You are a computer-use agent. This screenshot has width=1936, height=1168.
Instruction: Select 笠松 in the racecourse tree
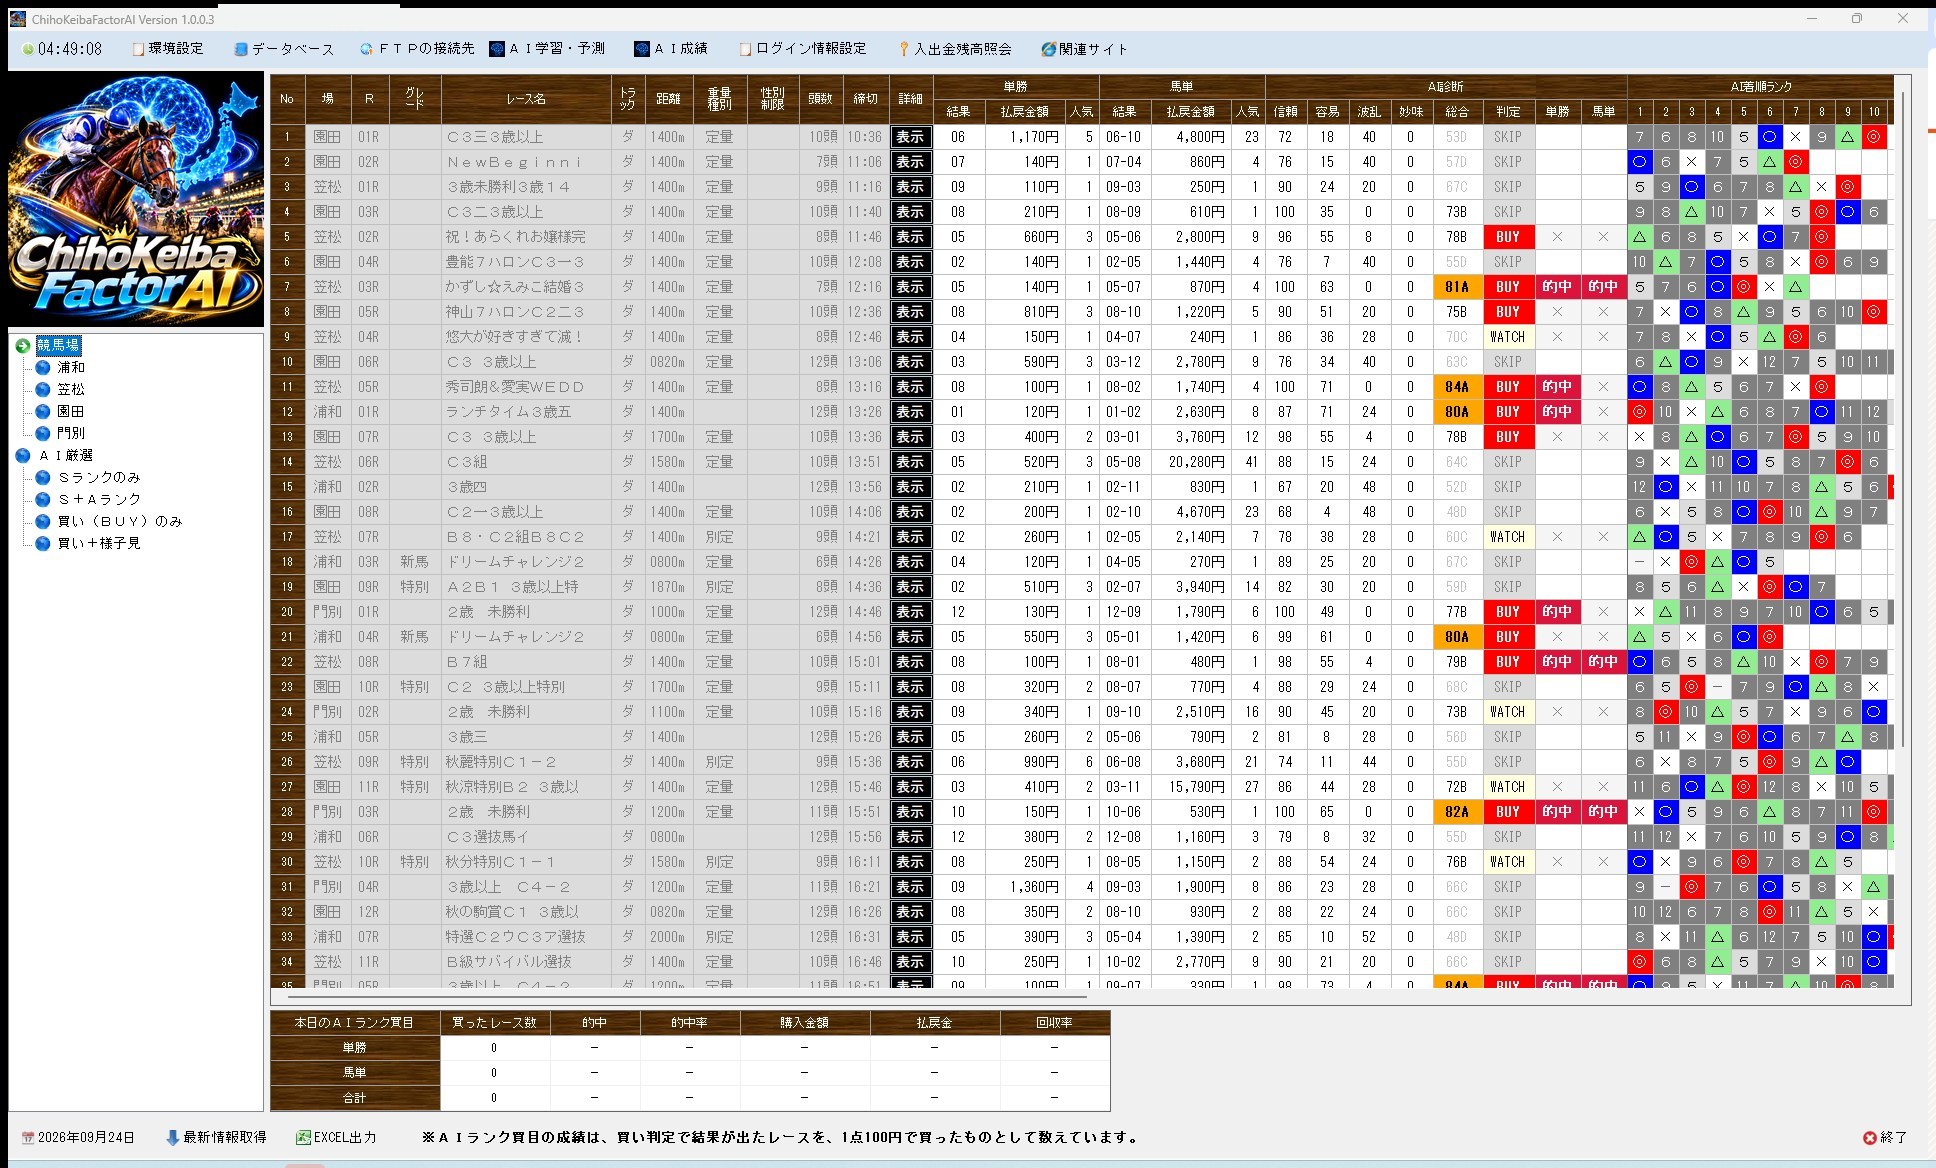[71, 389]
